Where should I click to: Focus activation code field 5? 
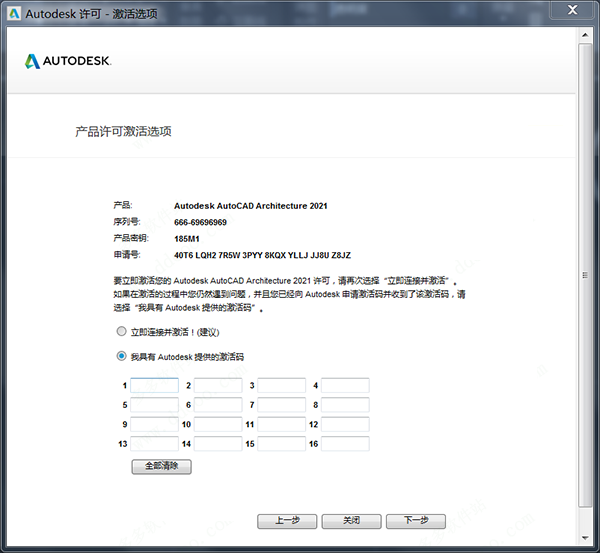click(155, 405)
